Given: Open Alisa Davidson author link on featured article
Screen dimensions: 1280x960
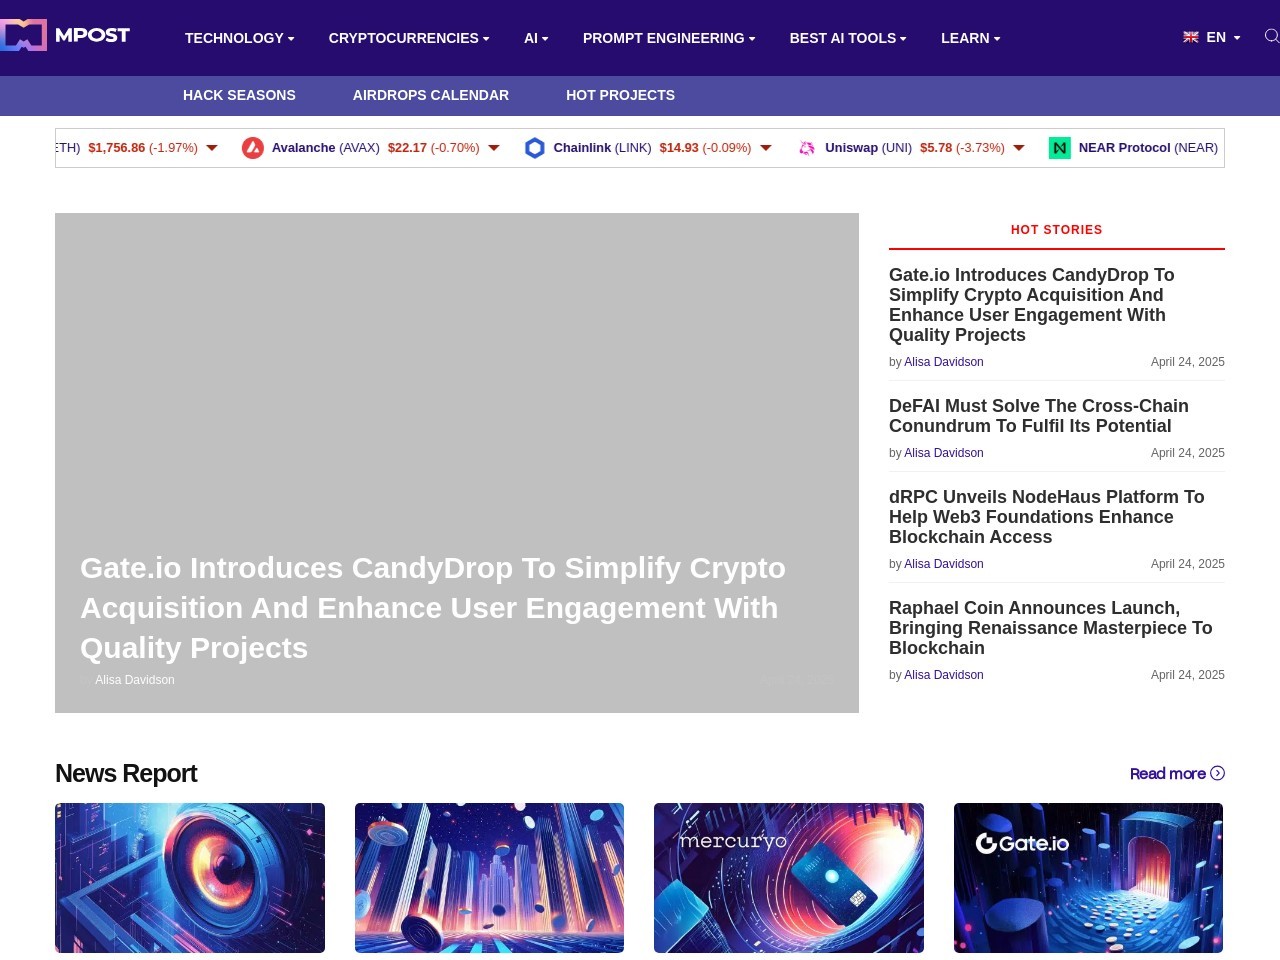Looking at the screenshot, I should 135,680.
